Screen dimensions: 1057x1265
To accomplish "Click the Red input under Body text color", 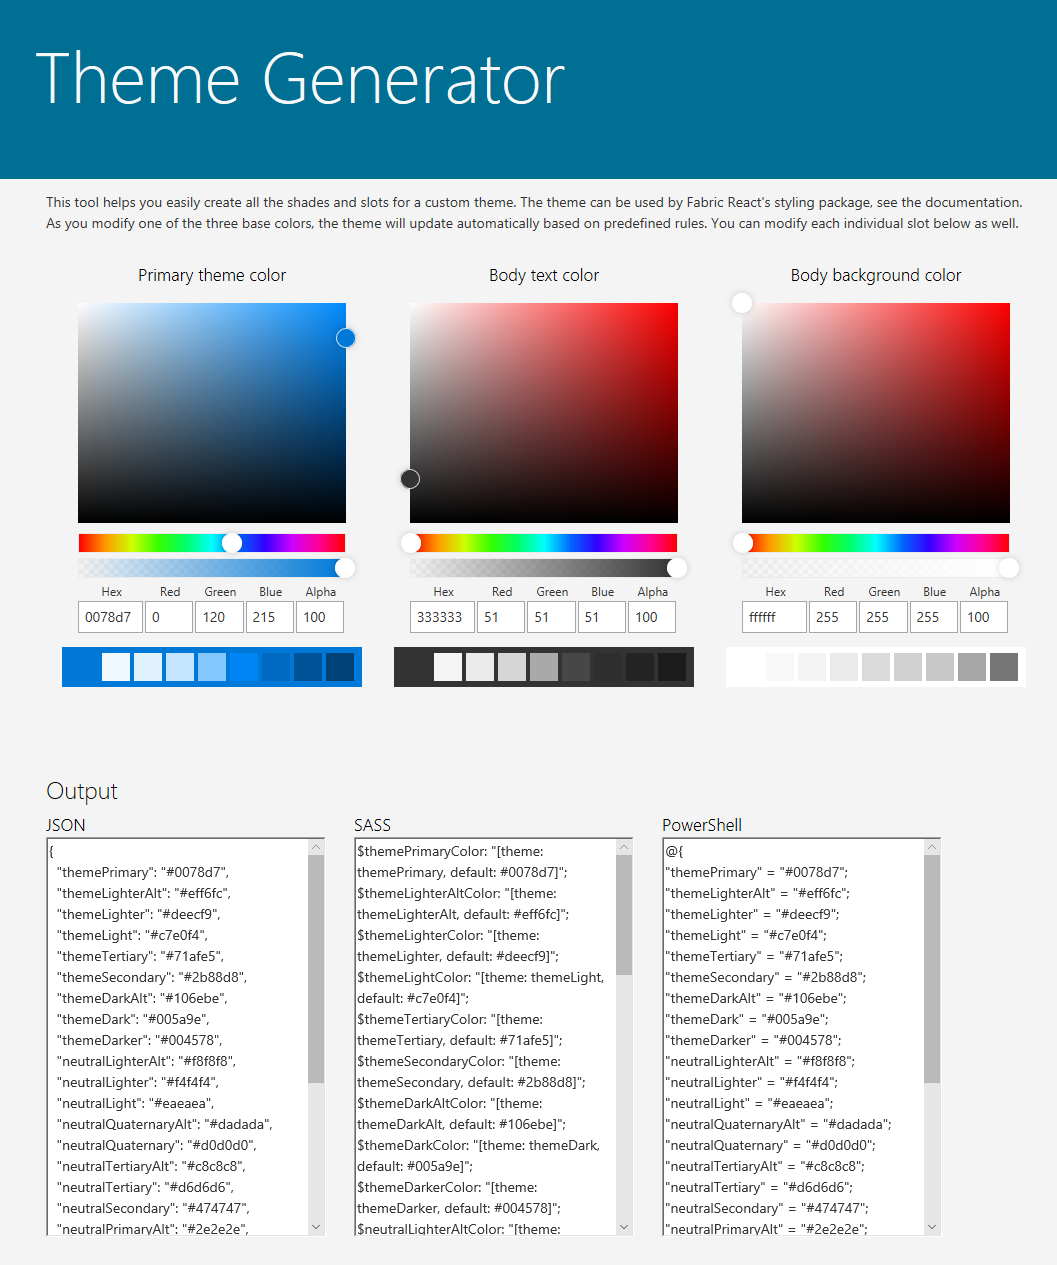I will (501, 617).
